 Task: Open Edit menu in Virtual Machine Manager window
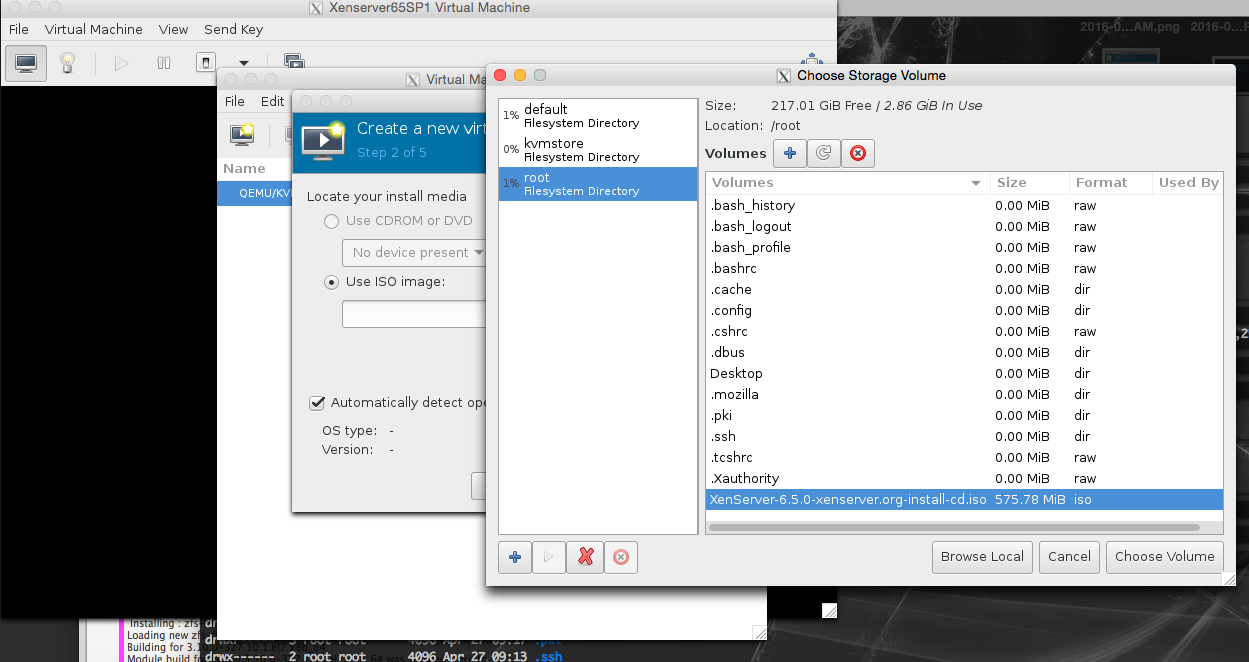(272, 101)
